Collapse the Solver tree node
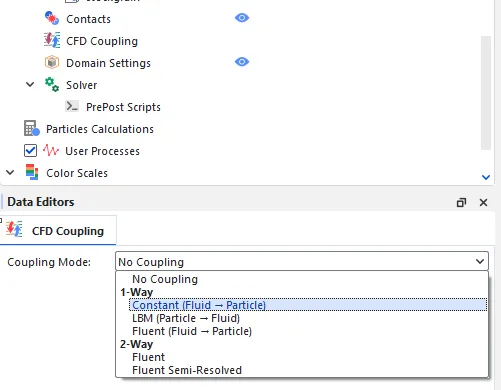Viewport: 501px width, 390px height. point(30,84)
